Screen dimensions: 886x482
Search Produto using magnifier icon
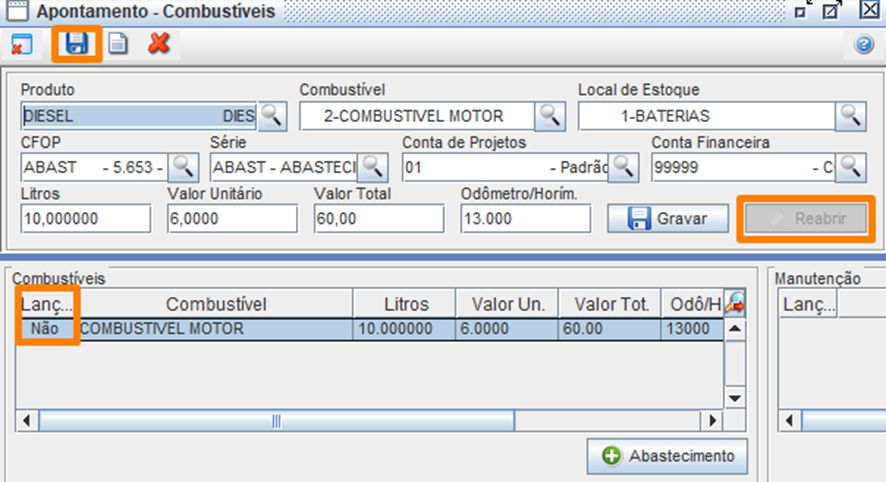(x=273, y=116)
